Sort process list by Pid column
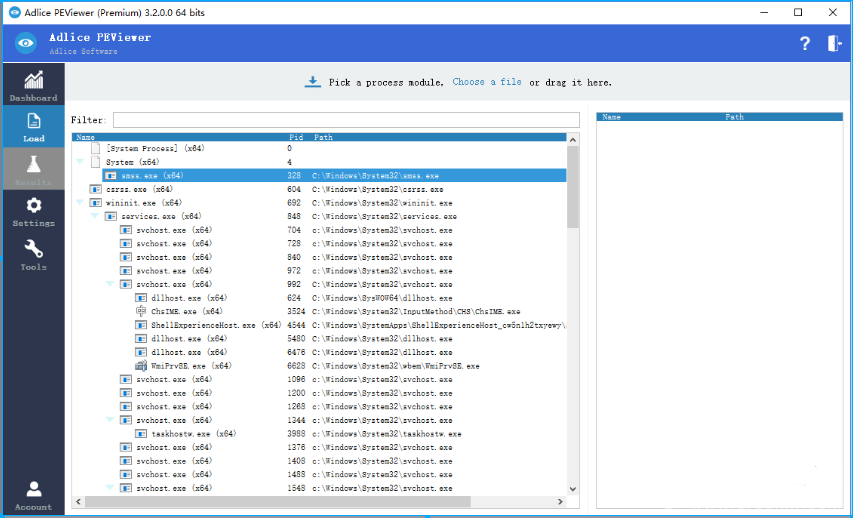853x518 pixels. point(296,137)
